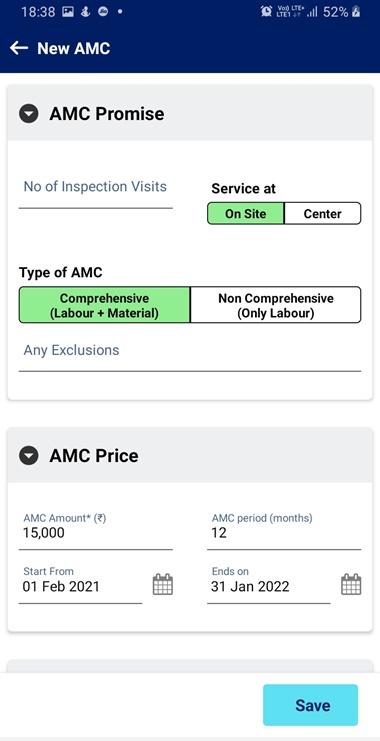Select On Site service option
This screenshot has width=380, height=741.
point(246,214)
